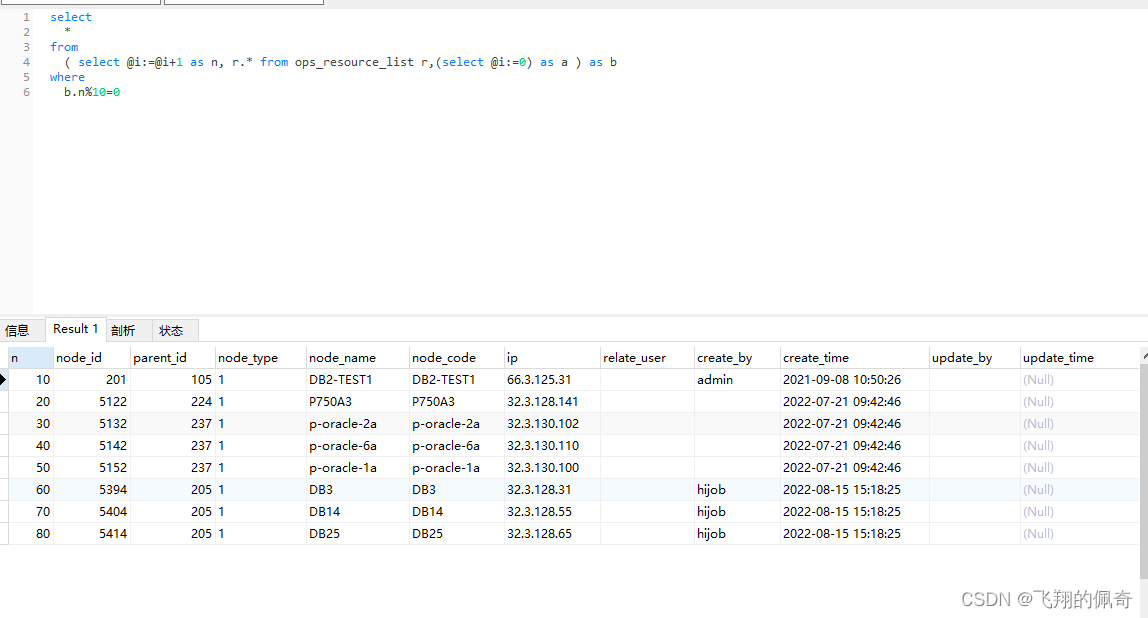Screen dimensions: 1148x618
Task: Click the vertical scrollbar track of results
Action: pyautogui.click(x=1143, y=470)
